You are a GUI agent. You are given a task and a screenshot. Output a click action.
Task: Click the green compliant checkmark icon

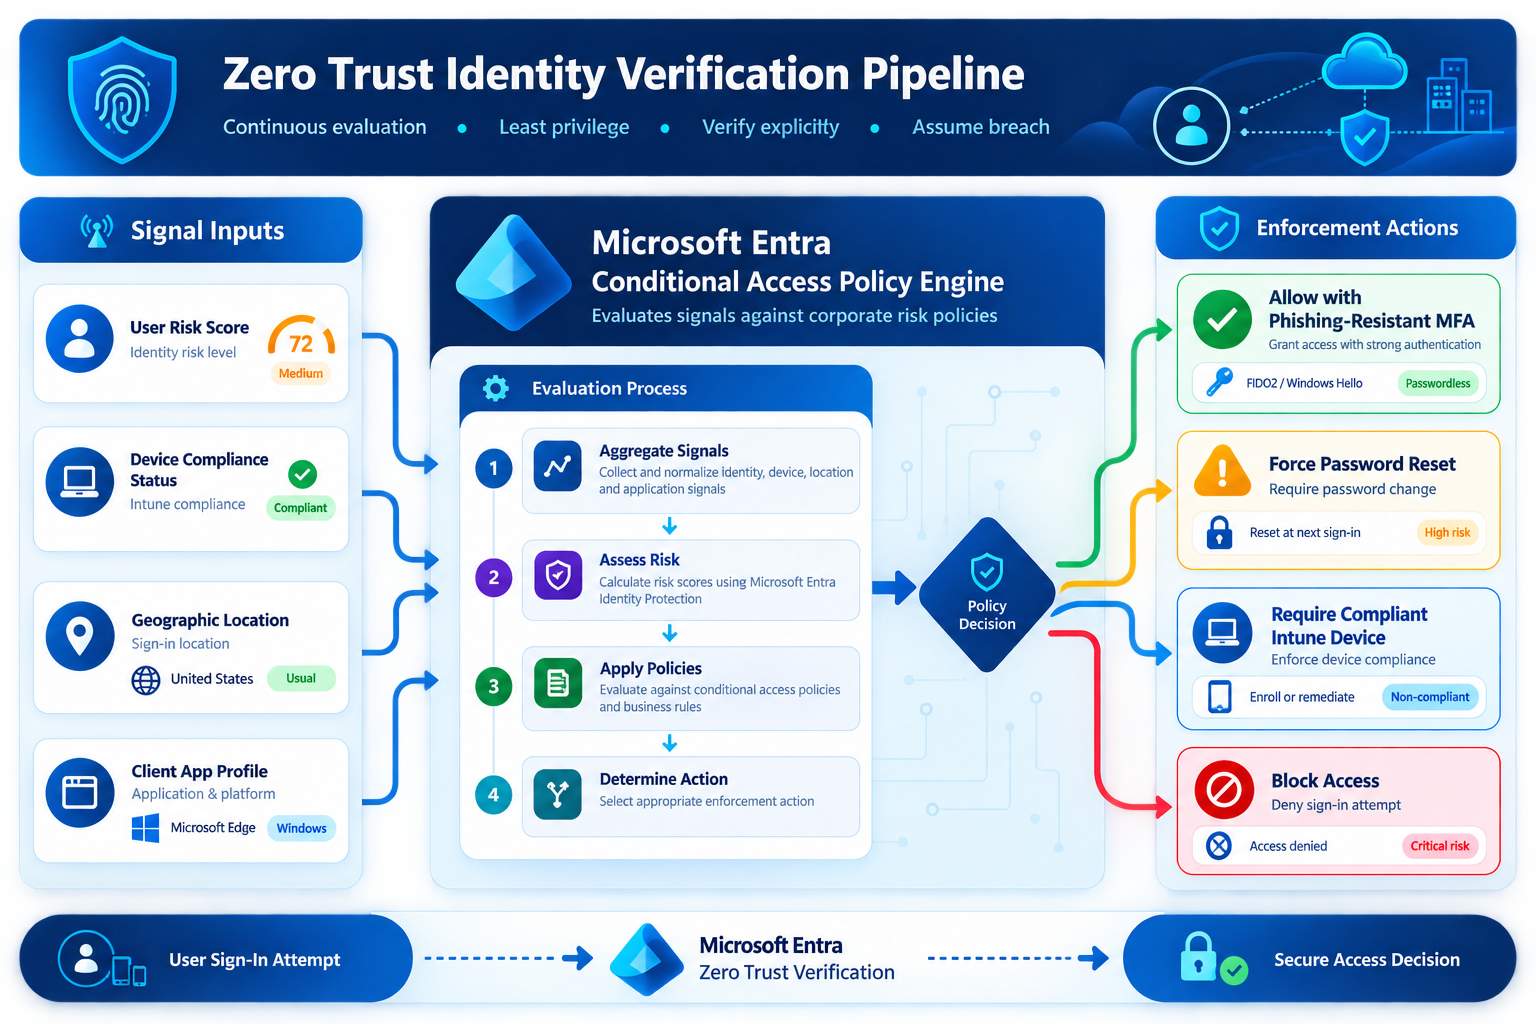pyautogui.click(x=302, y=474)
